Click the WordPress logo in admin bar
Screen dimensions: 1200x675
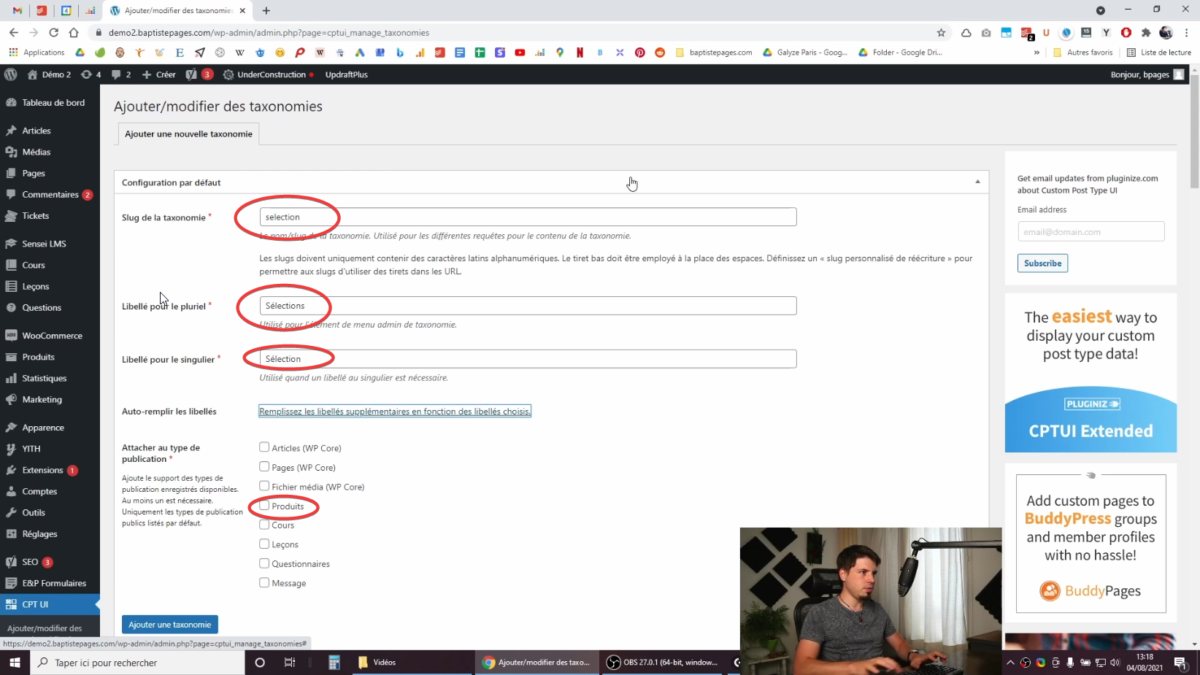[x=10, y=74]
